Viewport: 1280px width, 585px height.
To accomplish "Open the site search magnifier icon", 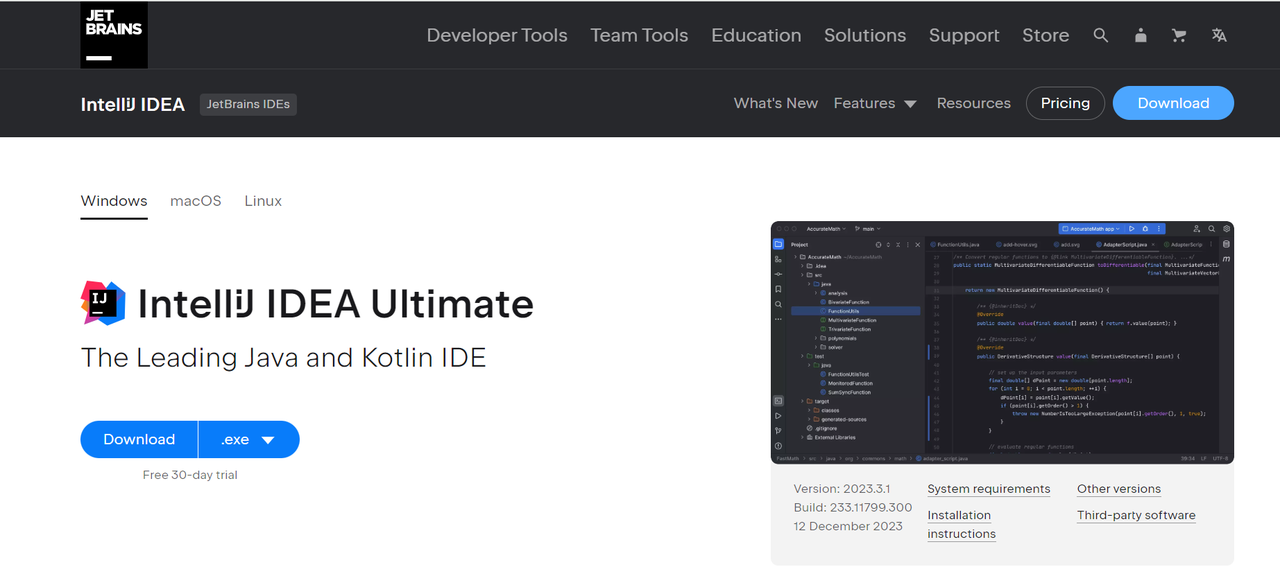I will click(x=1101, y=35).
